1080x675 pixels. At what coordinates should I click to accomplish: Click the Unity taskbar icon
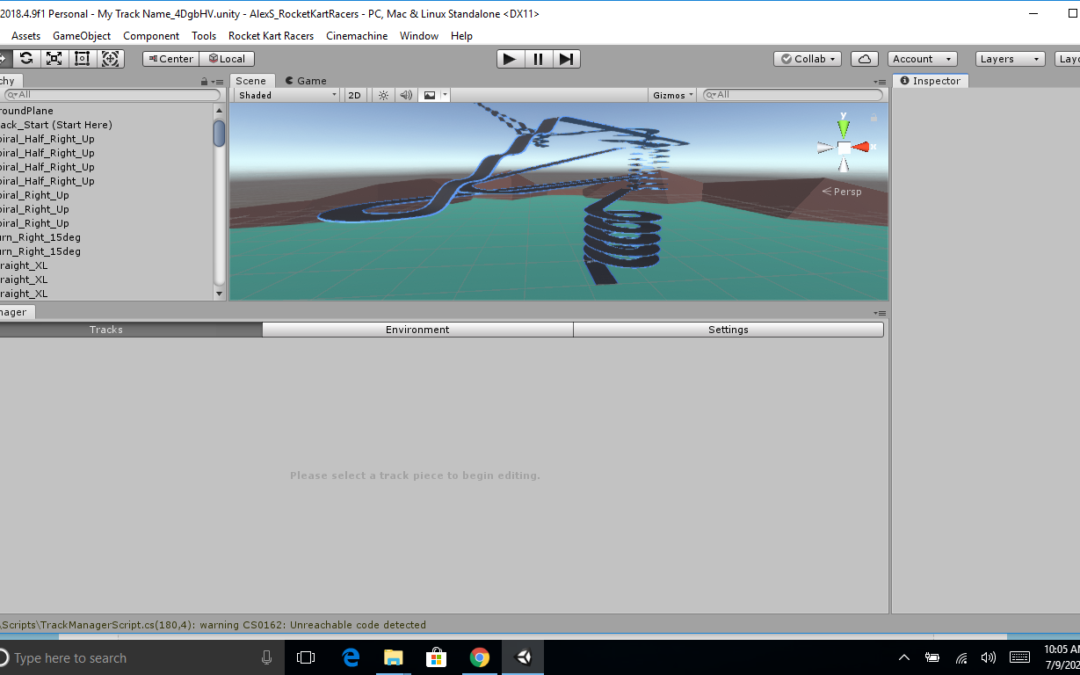(x=523, y=658)
